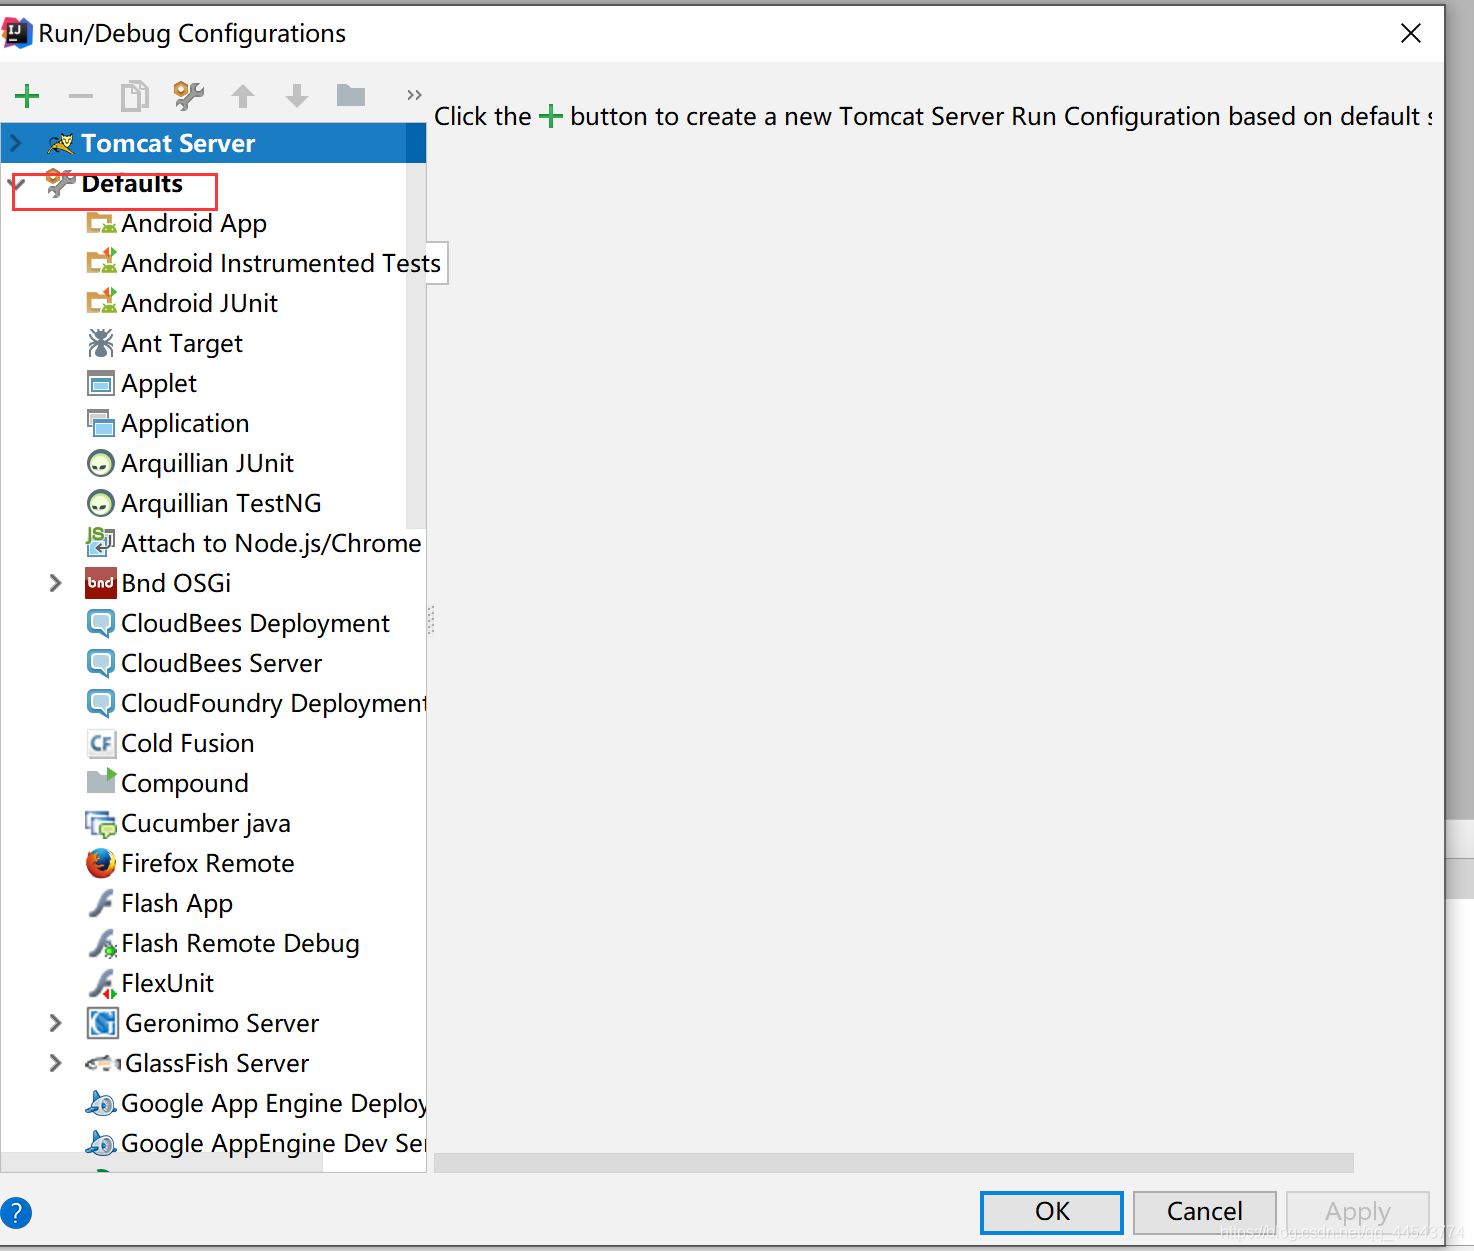
Task: Select Flash App configuration type
Action: (x=177, y=904)
